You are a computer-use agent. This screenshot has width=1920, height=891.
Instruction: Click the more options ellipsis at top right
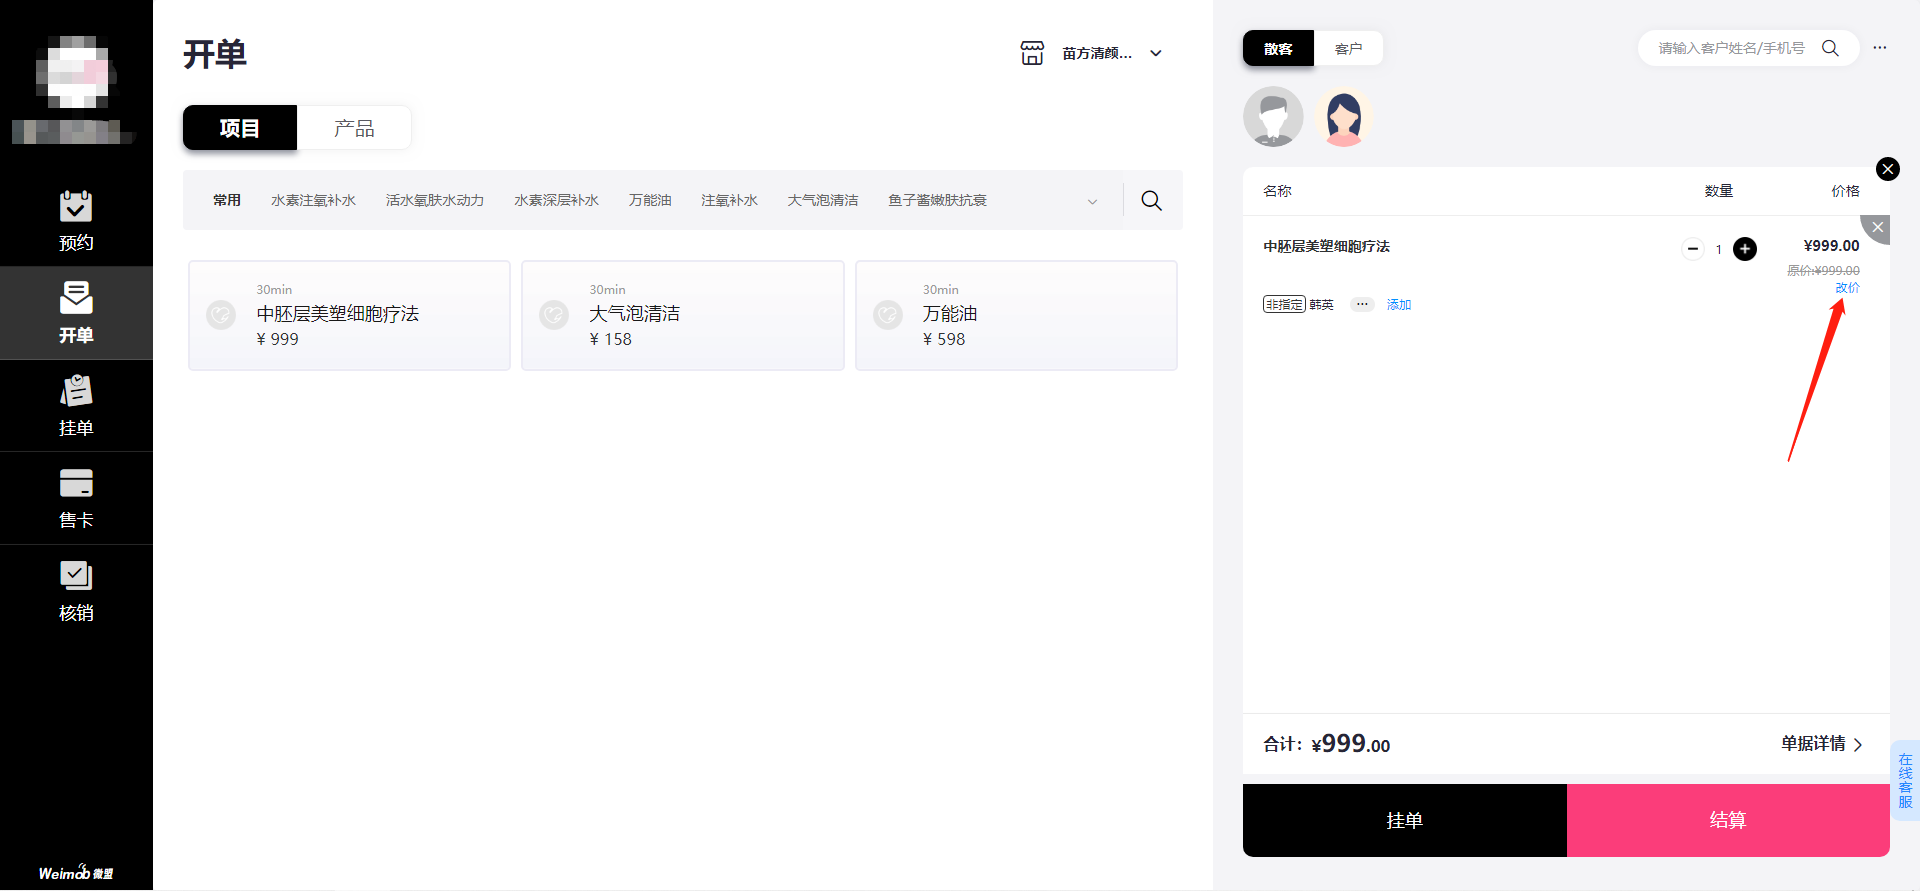1880,48
